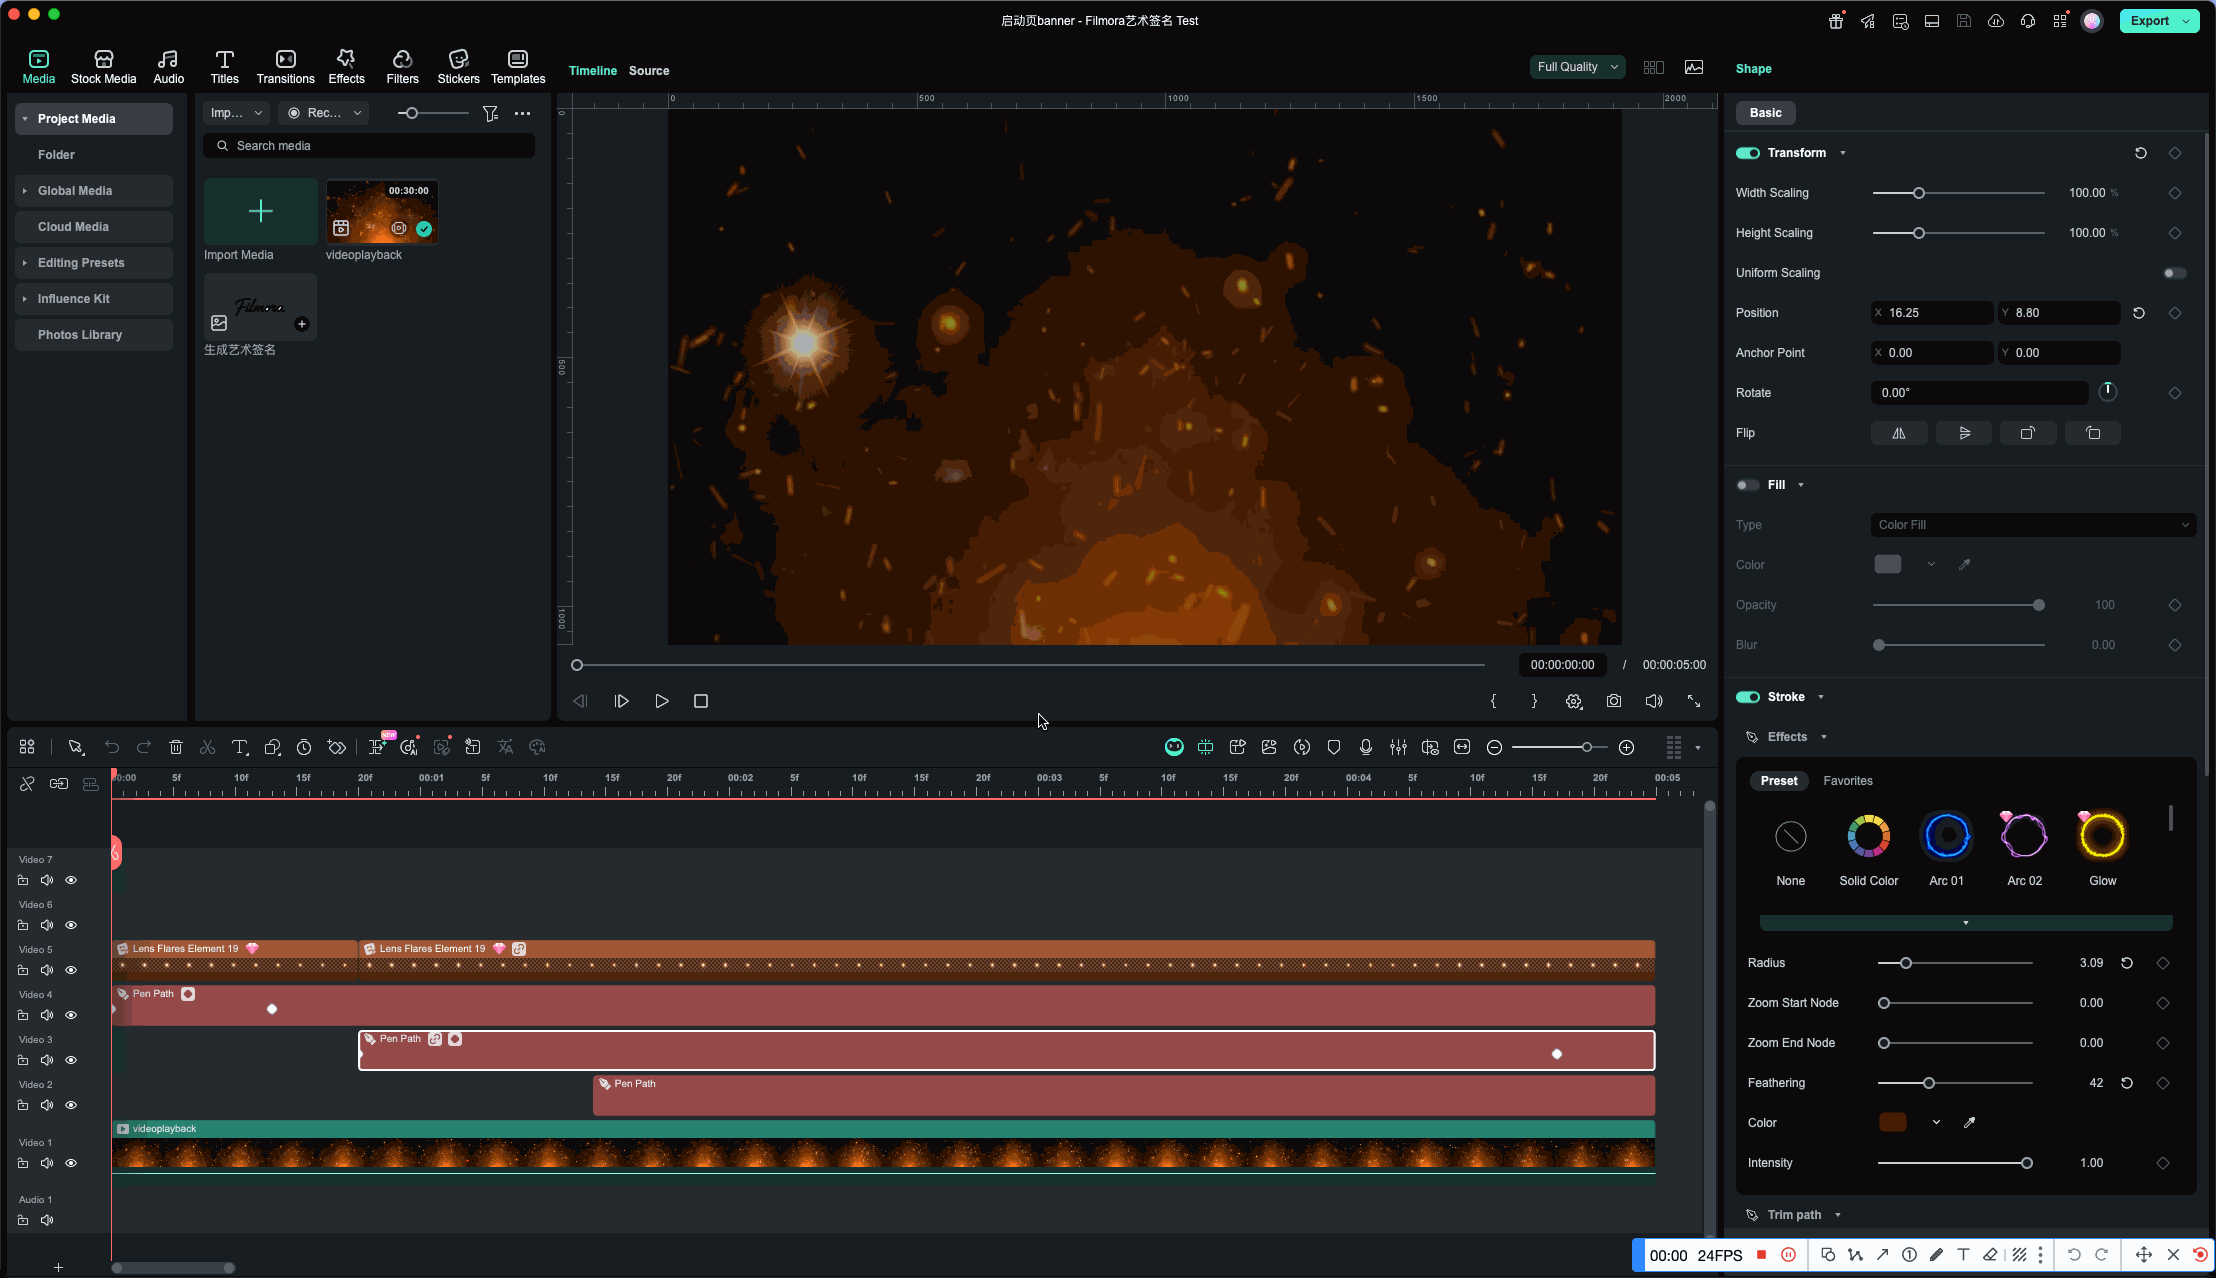Open the Stickers panel
Image resolution: width=2216 pixels, height=1278 pixels.
pyautogui.click(x=458, y=66)
